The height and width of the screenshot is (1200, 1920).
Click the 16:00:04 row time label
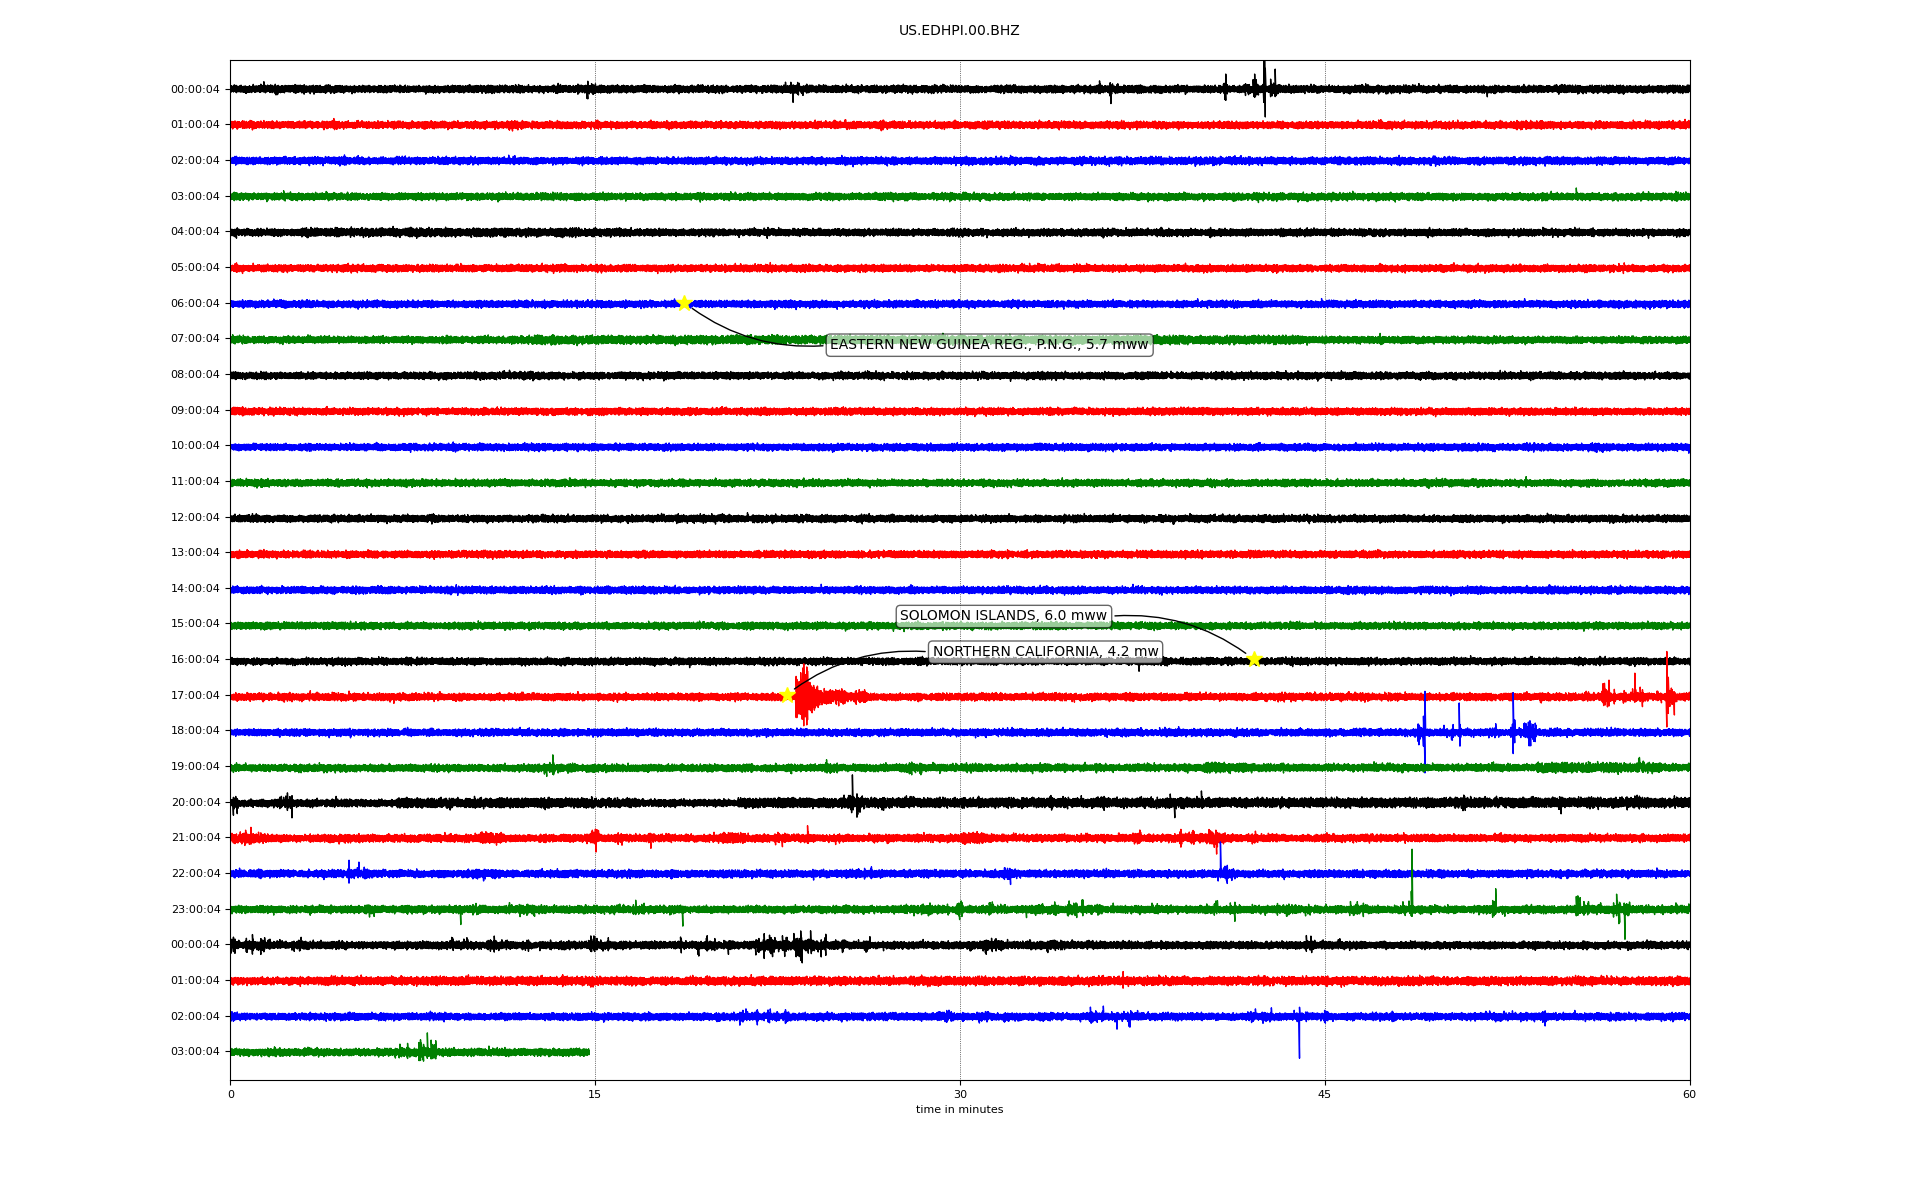tap(195, 660)
